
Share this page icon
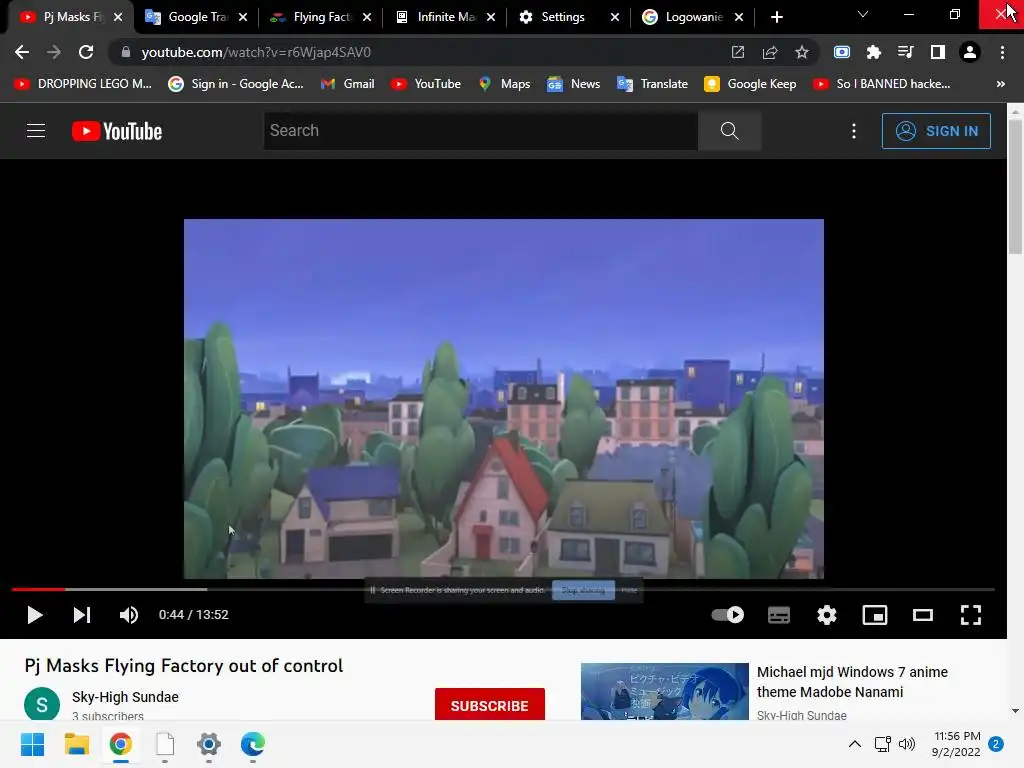tap(770, 52)
